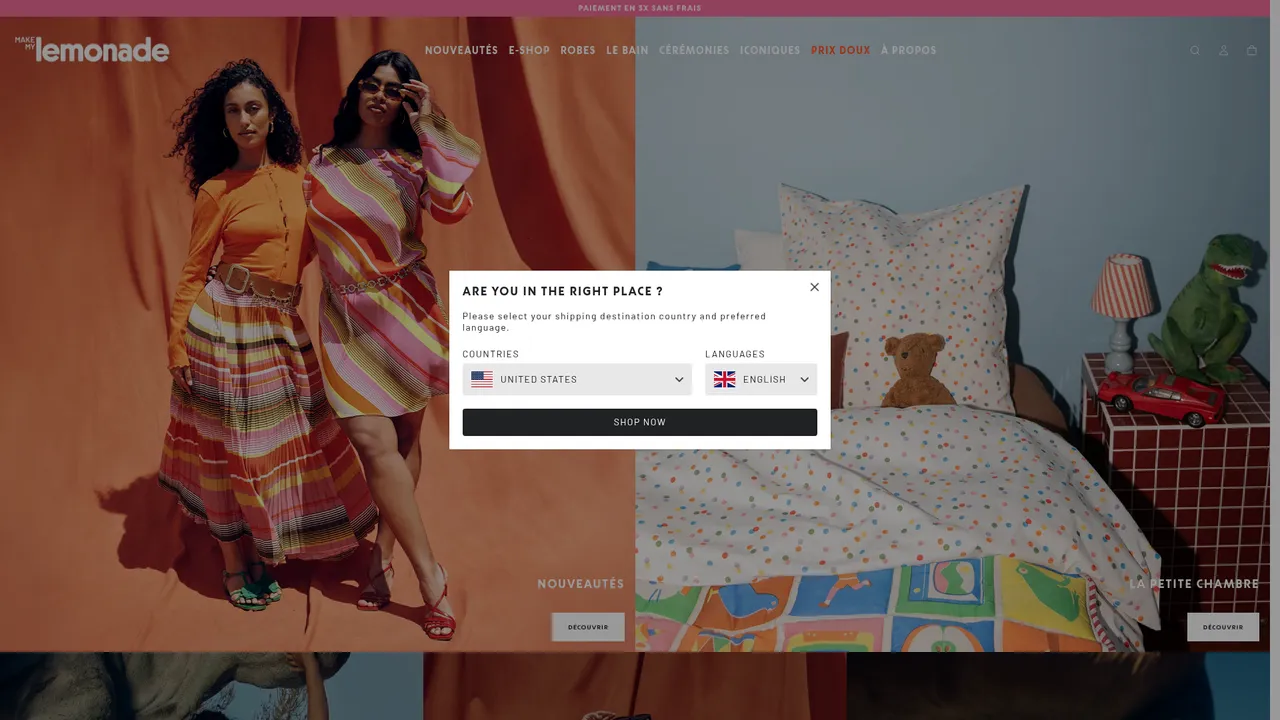Image resolution: width=1280 pixels, height=720 pixels.
Task: Open the Cérémonies menu item
Action: [694, 50]
